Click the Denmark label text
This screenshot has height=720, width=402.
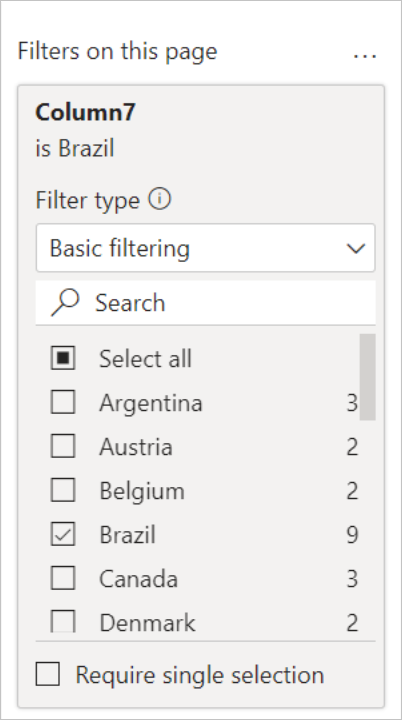click(x=147, y=623)
